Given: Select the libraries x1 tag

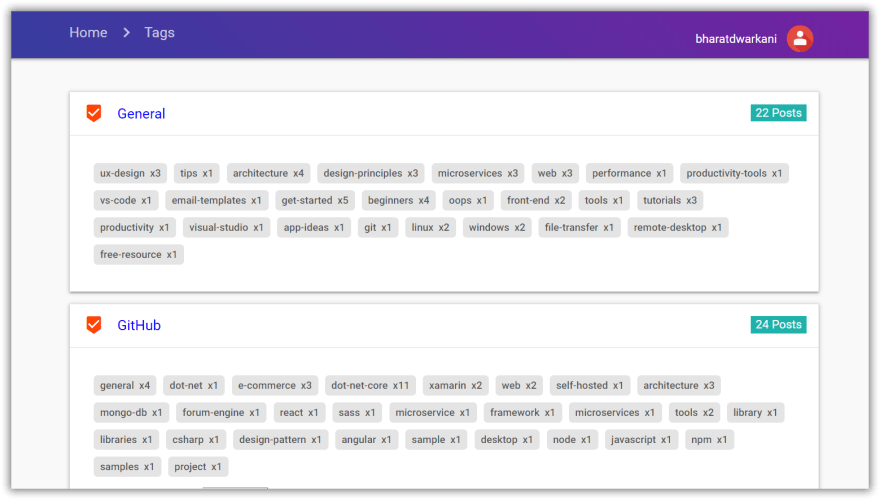Looking at the screenshot, I should (126, 439).
